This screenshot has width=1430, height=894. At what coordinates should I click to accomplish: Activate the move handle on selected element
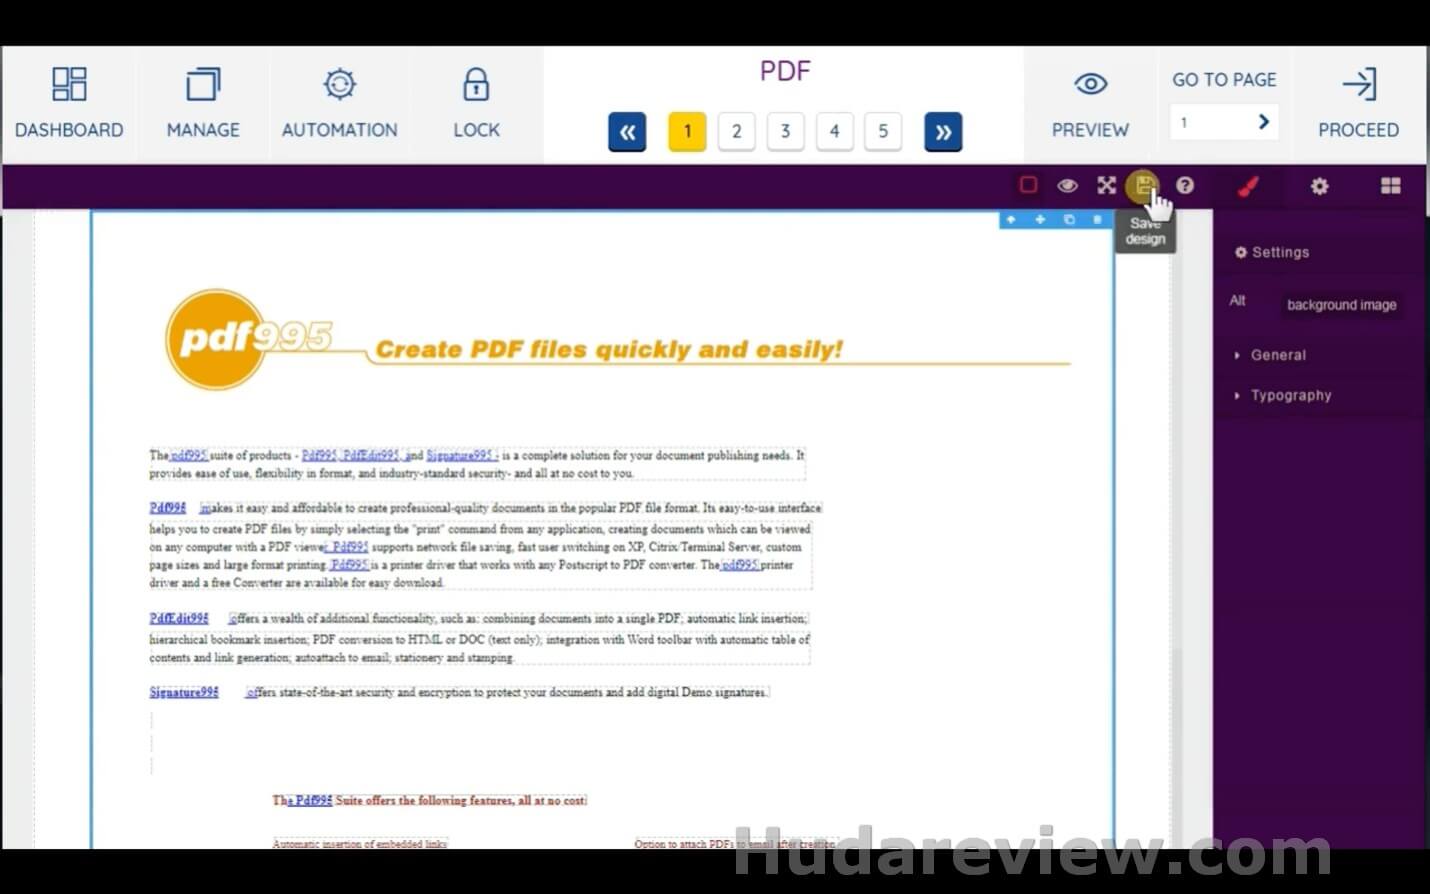tap(1040, 219)
